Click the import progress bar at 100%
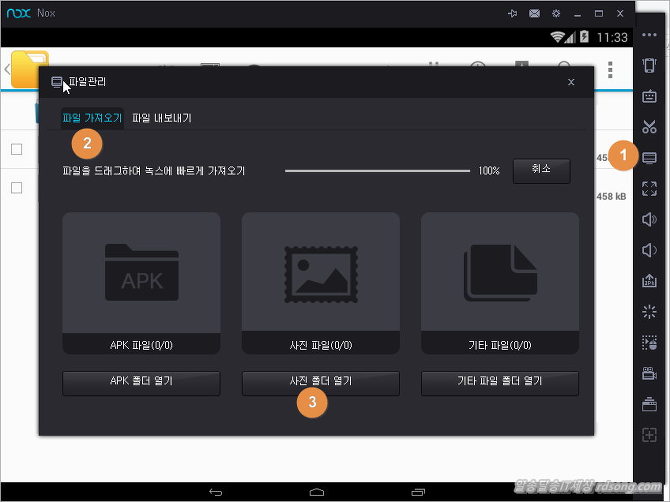The height and width of the screenshot is (502, 670). point(377,171)
